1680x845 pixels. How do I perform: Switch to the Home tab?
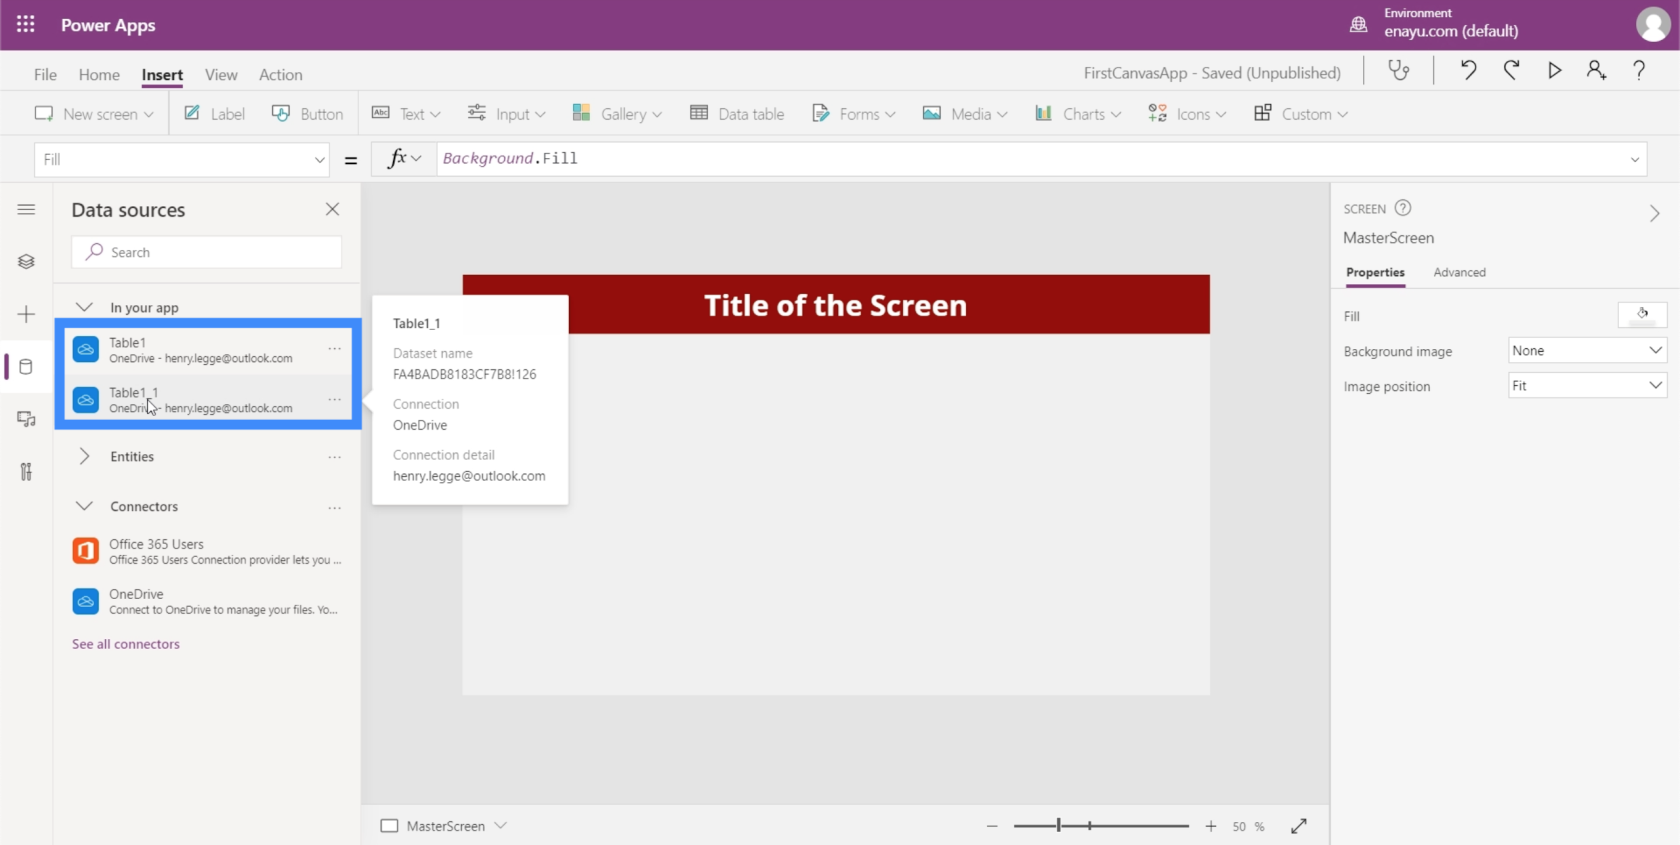[x=99, y=74]
